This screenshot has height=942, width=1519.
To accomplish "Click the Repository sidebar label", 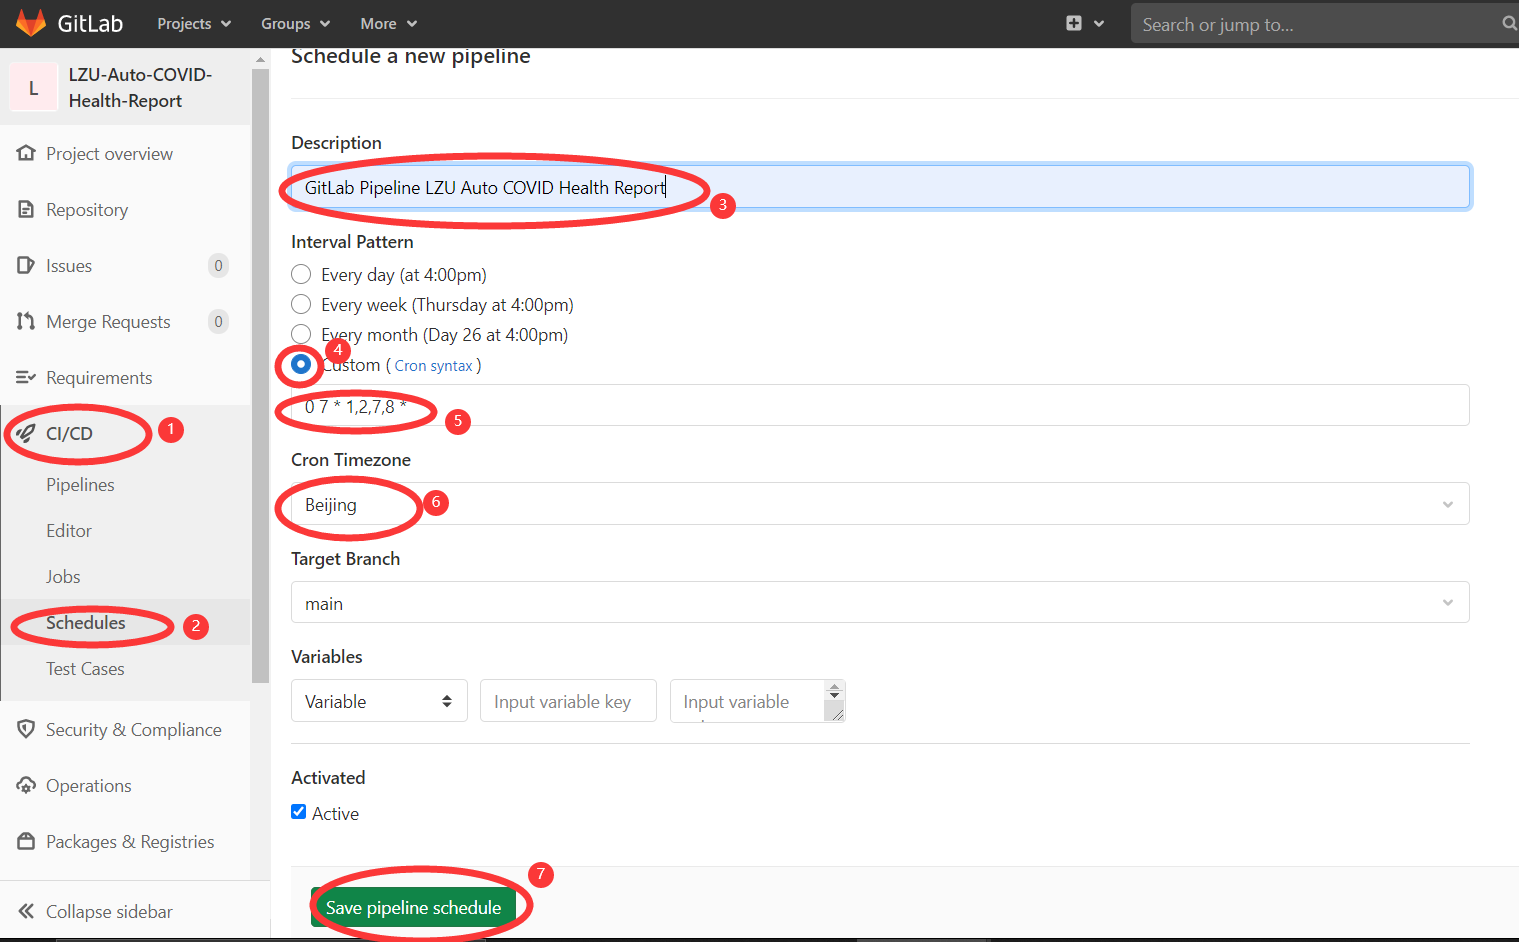I will click(x=87, y=209).
